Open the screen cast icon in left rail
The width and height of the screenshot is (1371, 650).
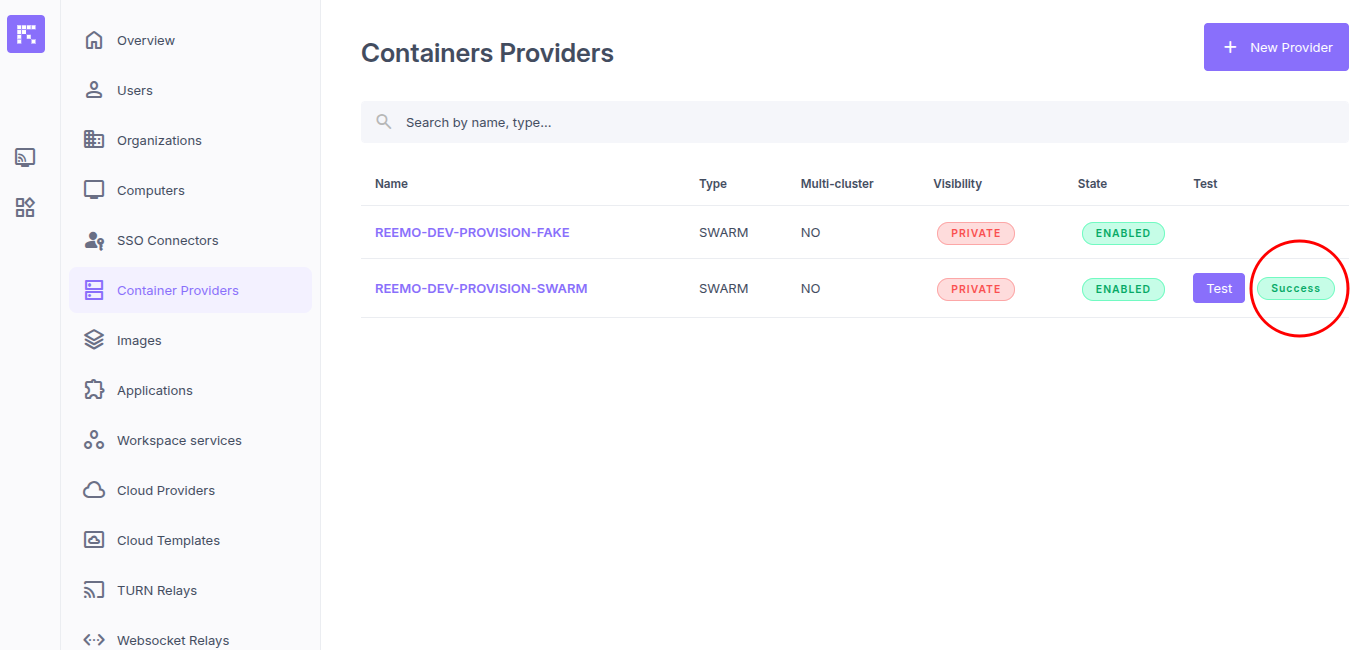[25, 157]
